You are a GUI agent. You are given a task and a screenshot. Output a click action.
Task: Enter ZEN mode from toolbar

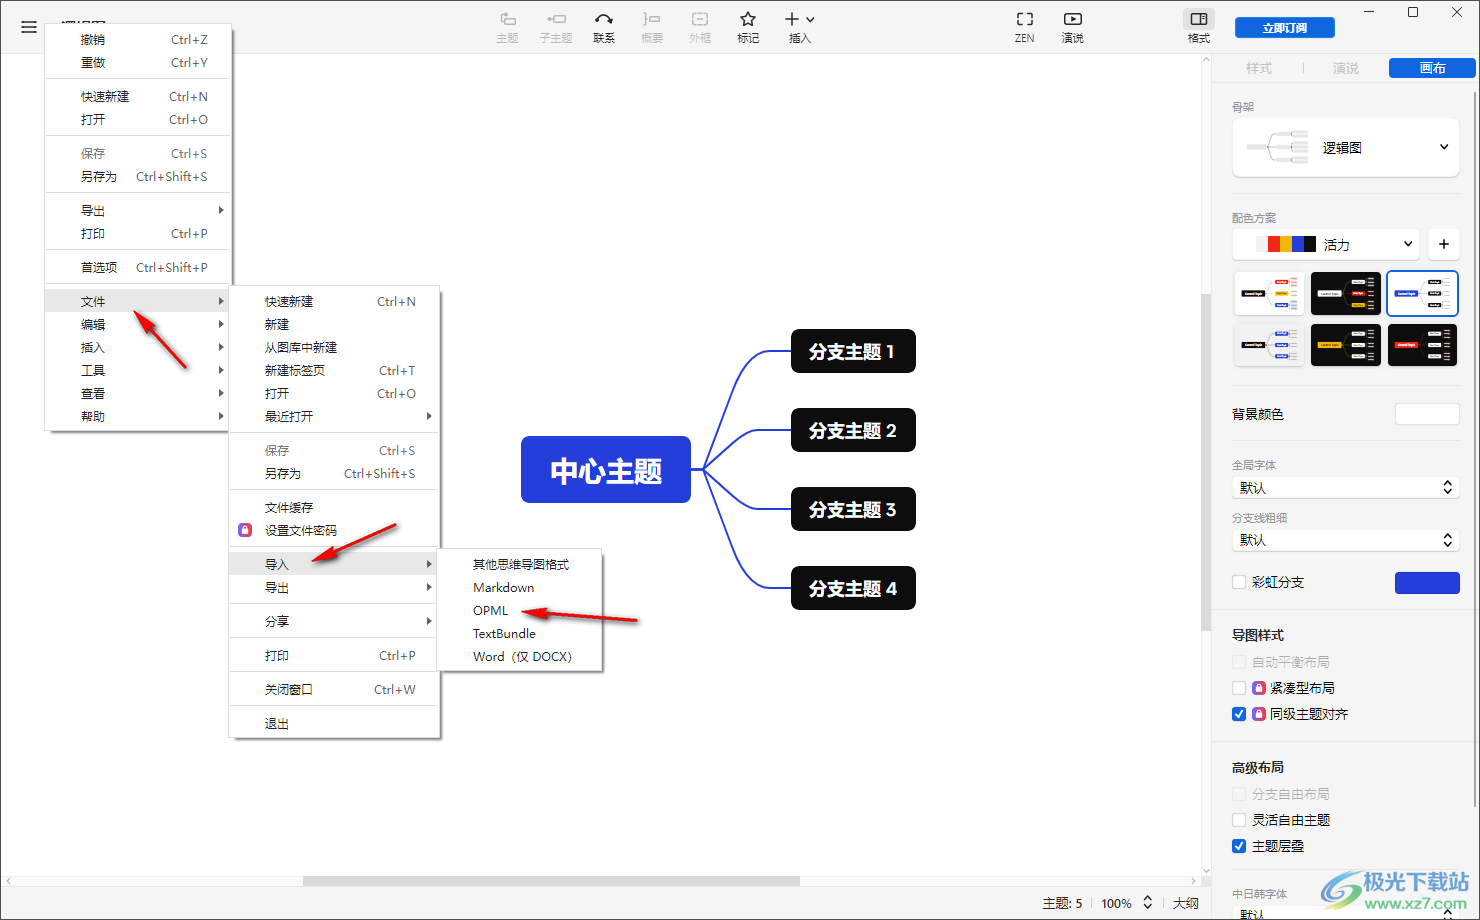pos(1025,27)
